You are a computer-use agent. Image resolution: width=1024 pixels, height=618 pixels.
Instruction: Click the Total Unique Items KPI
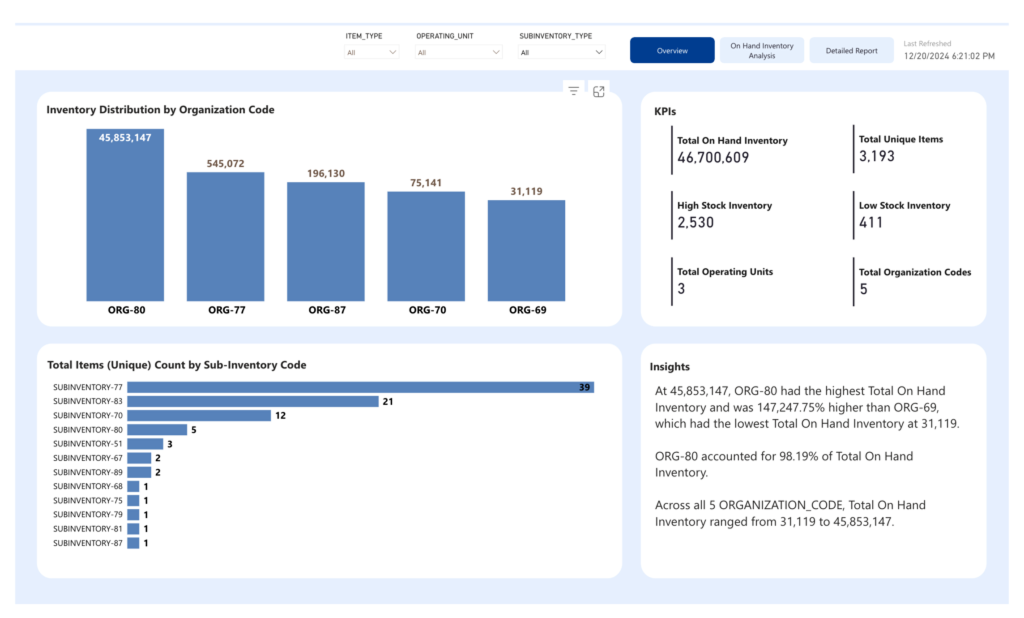coord(901,148)
